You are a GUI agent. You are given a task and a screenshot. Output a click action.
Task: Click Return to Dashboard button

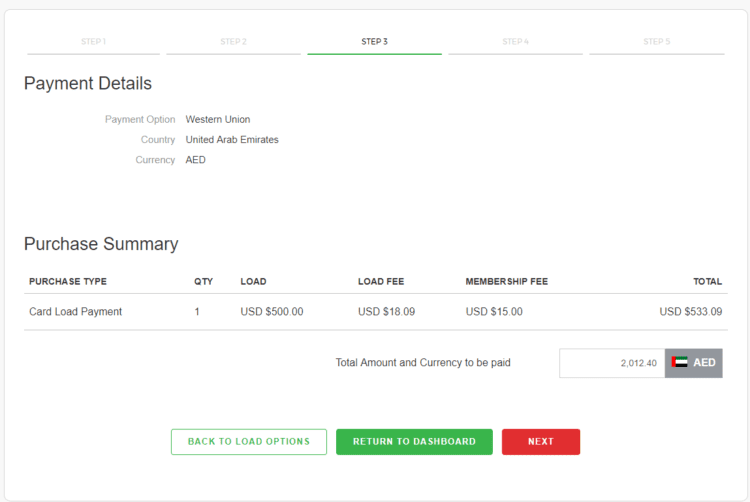pos(414,442)
